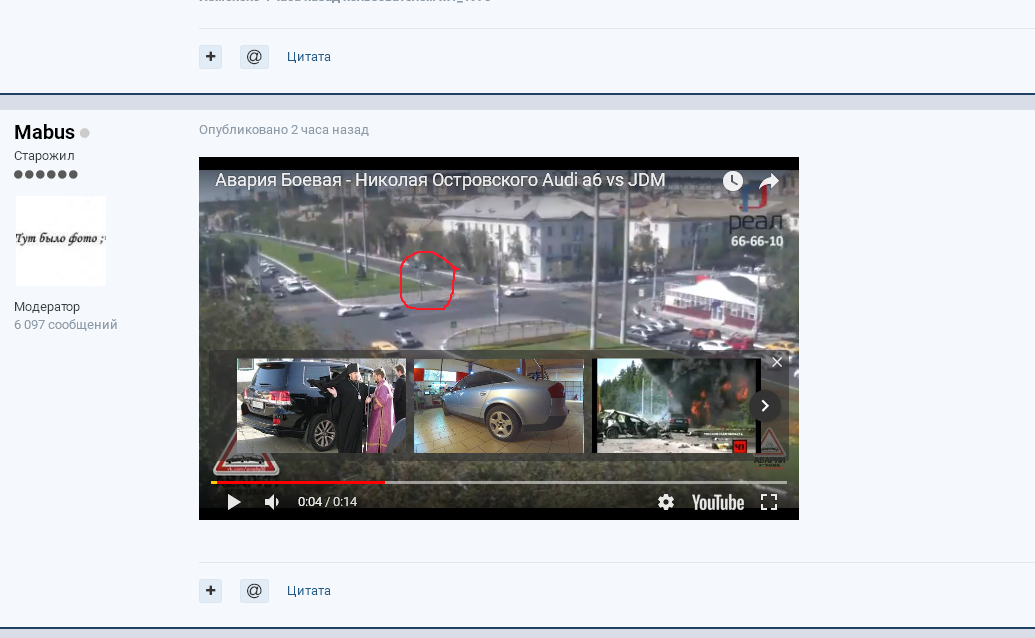Click the post time Опубликовано 2 часа назад
Viewport: 1035px width, 638px height.
click(x=284, y=130)
